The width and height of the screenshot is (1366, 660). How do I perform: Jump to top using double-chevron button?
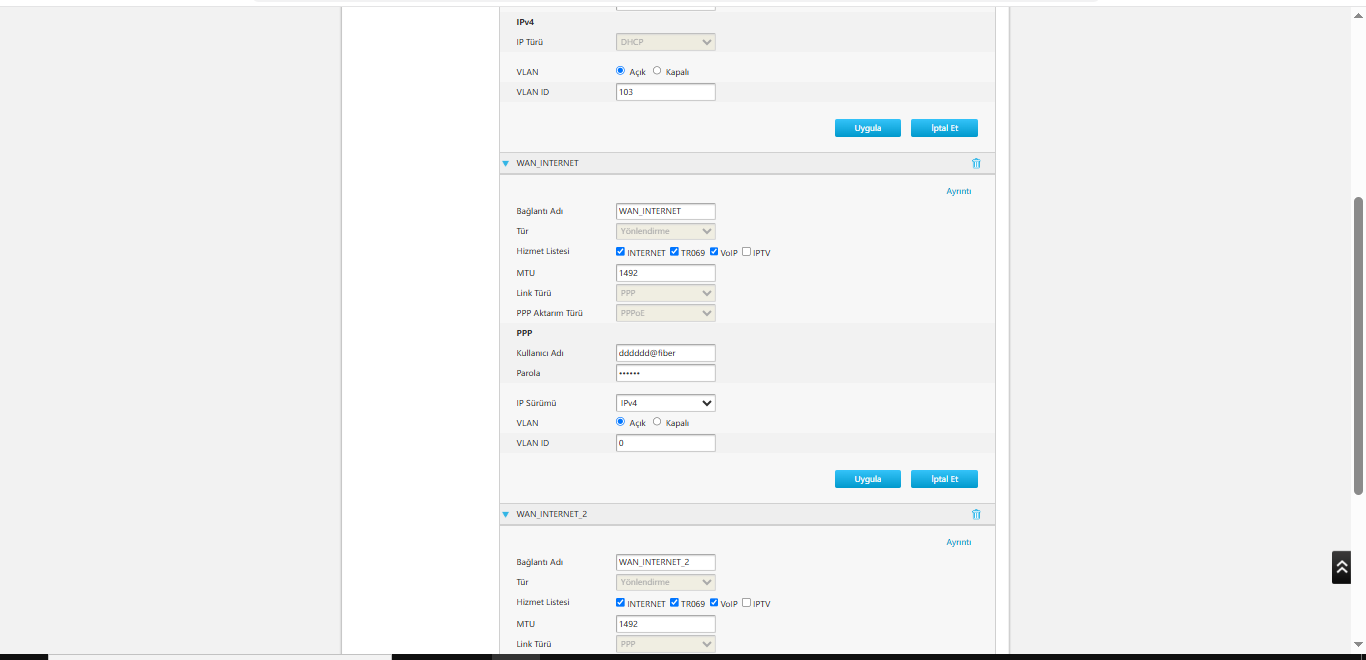point(1341,567)
